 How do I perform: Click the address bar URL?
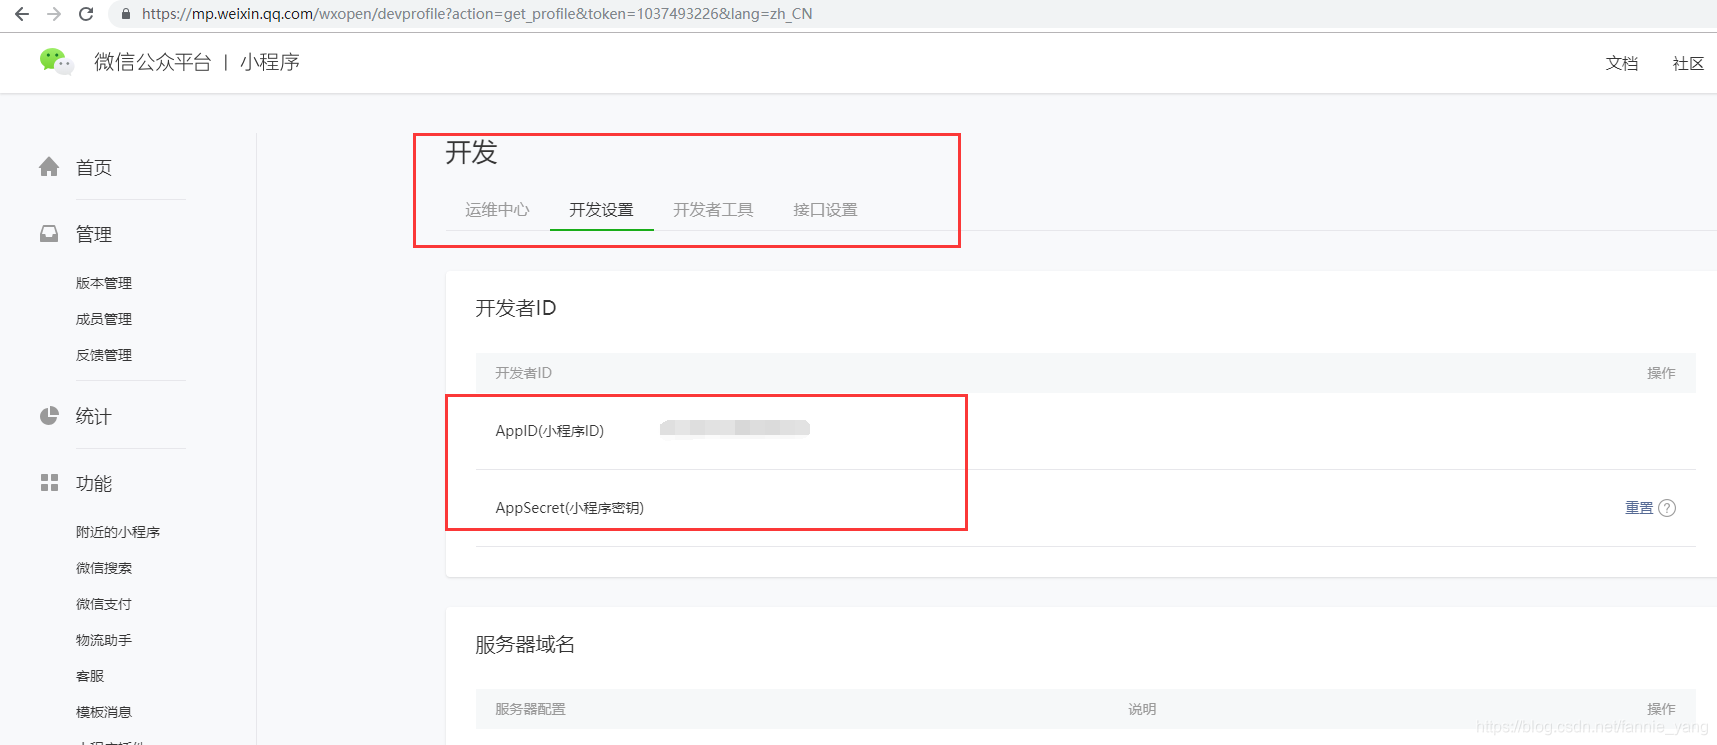coord(477,14)
